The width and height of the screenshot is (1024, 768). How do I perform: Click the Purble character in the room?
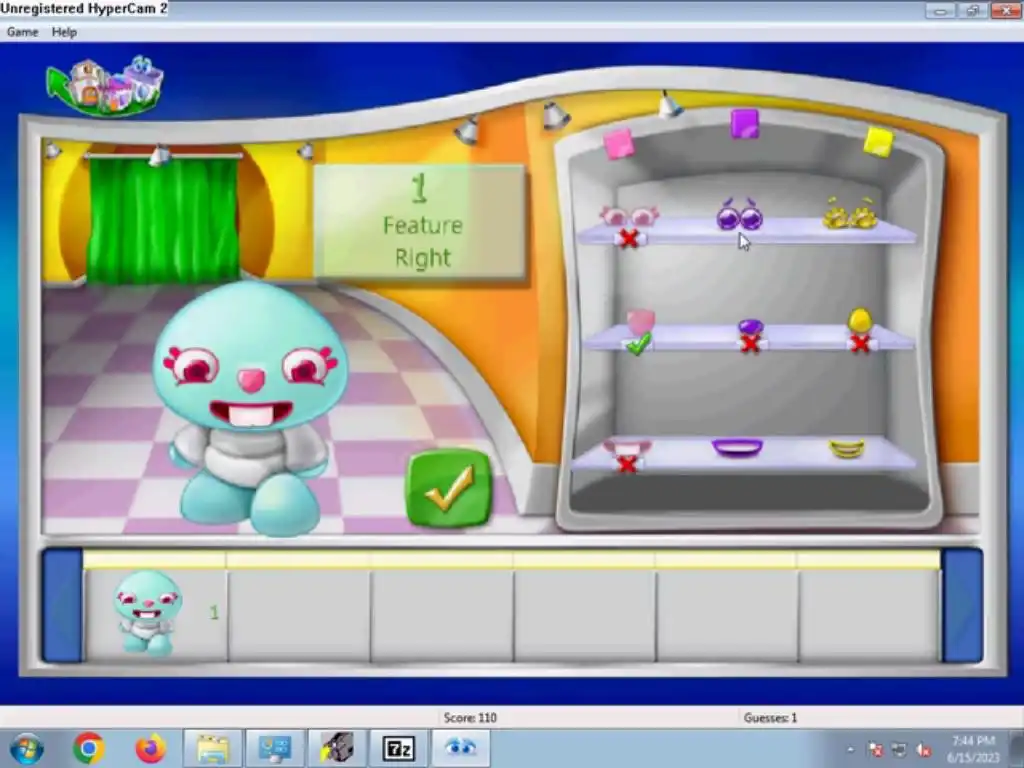coord(249,408)
